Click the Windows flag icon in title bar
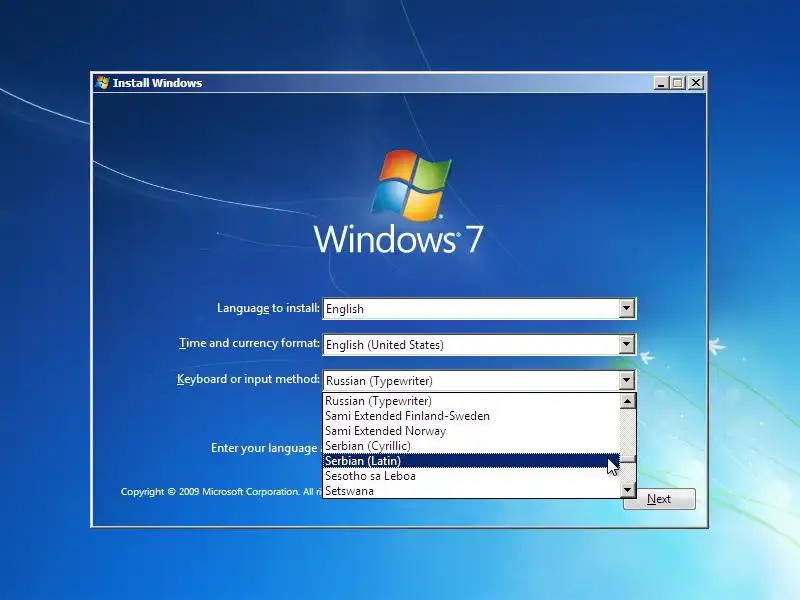 click(103, 83)
